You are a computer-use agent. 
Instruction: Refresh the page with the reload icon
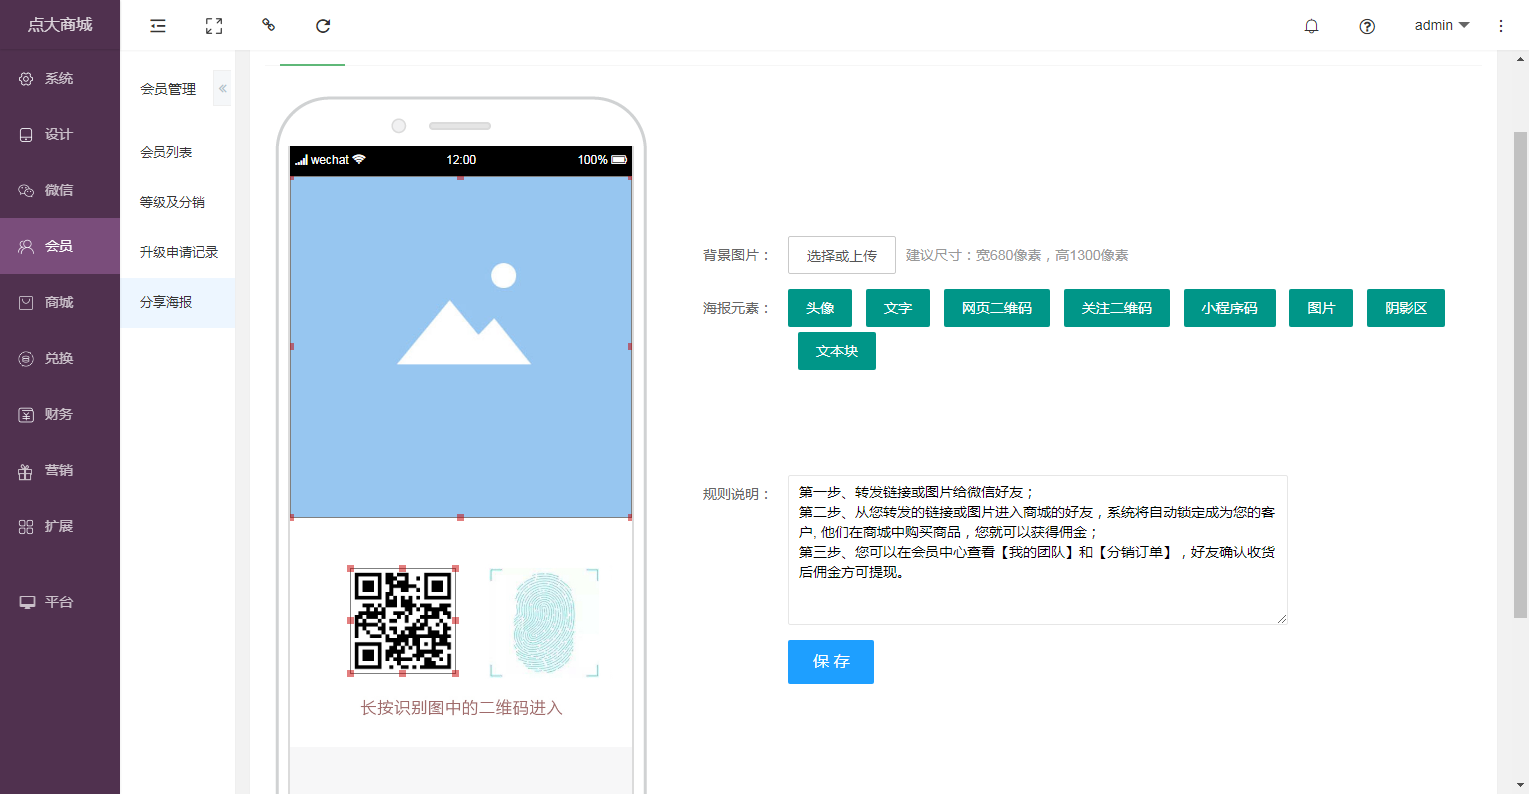click(x=323, y=26)
